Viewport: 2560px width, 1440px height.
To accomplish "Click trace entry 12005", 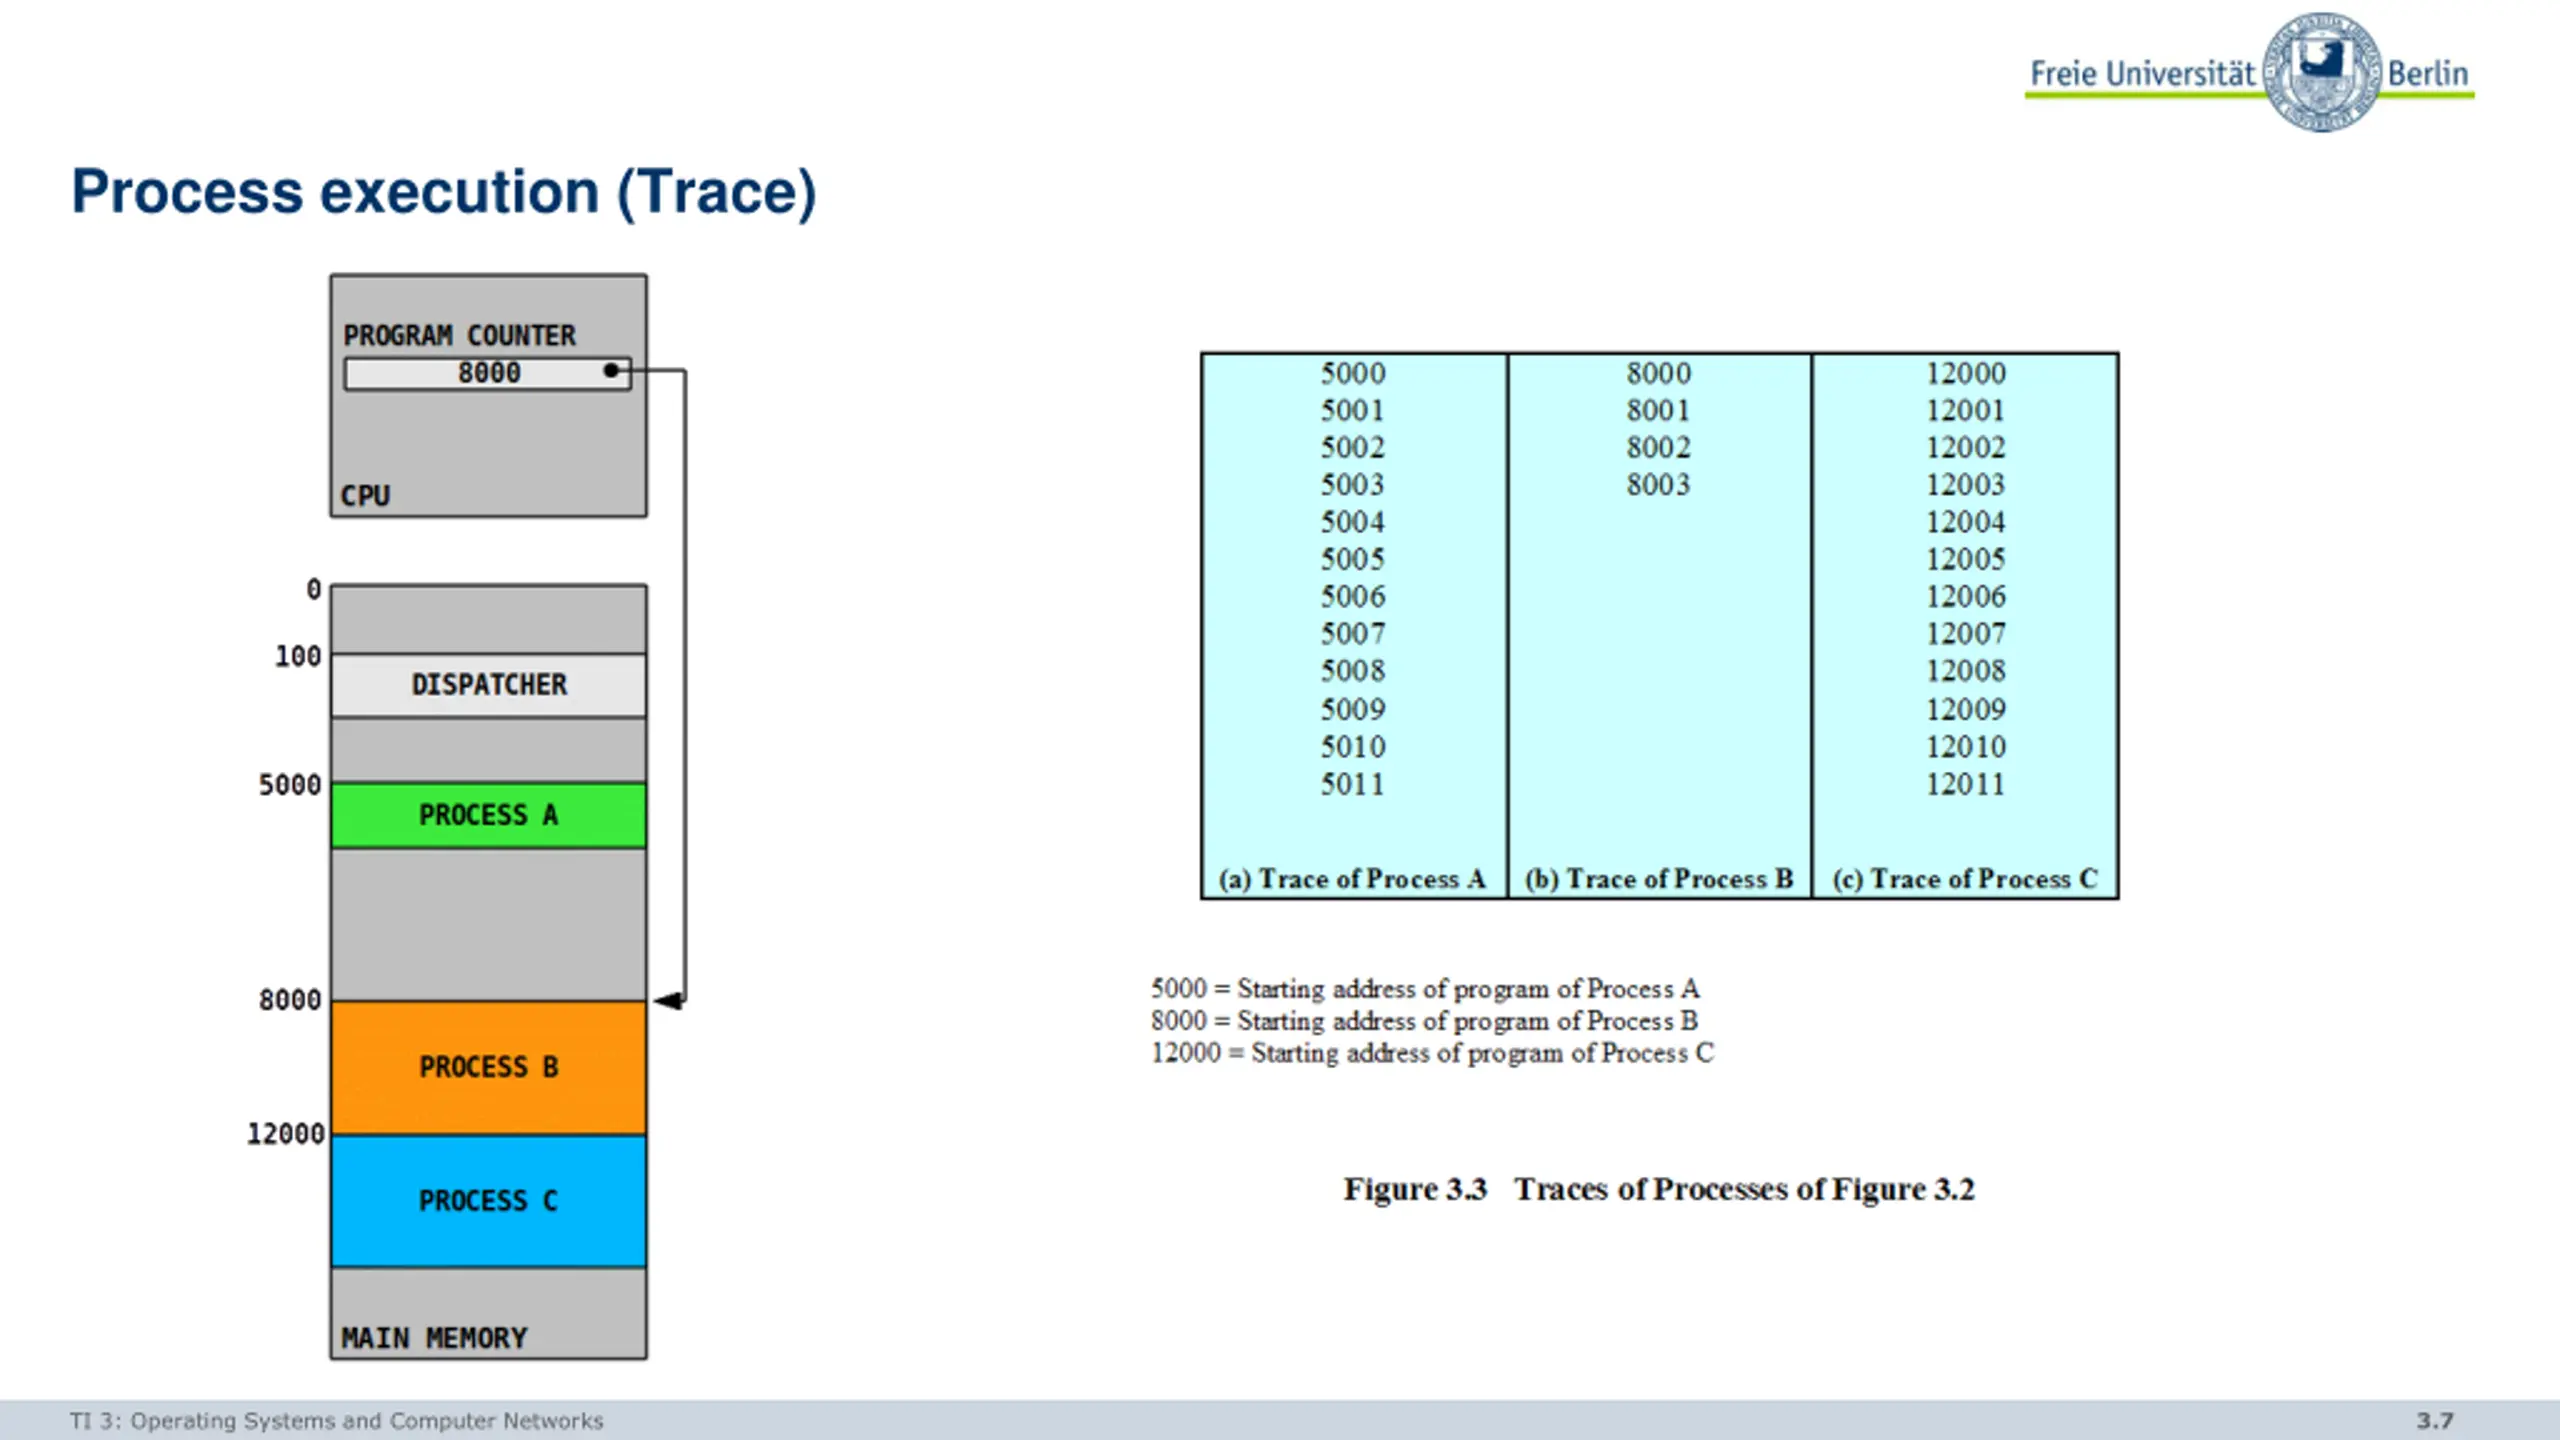I will click(1966, 559).
